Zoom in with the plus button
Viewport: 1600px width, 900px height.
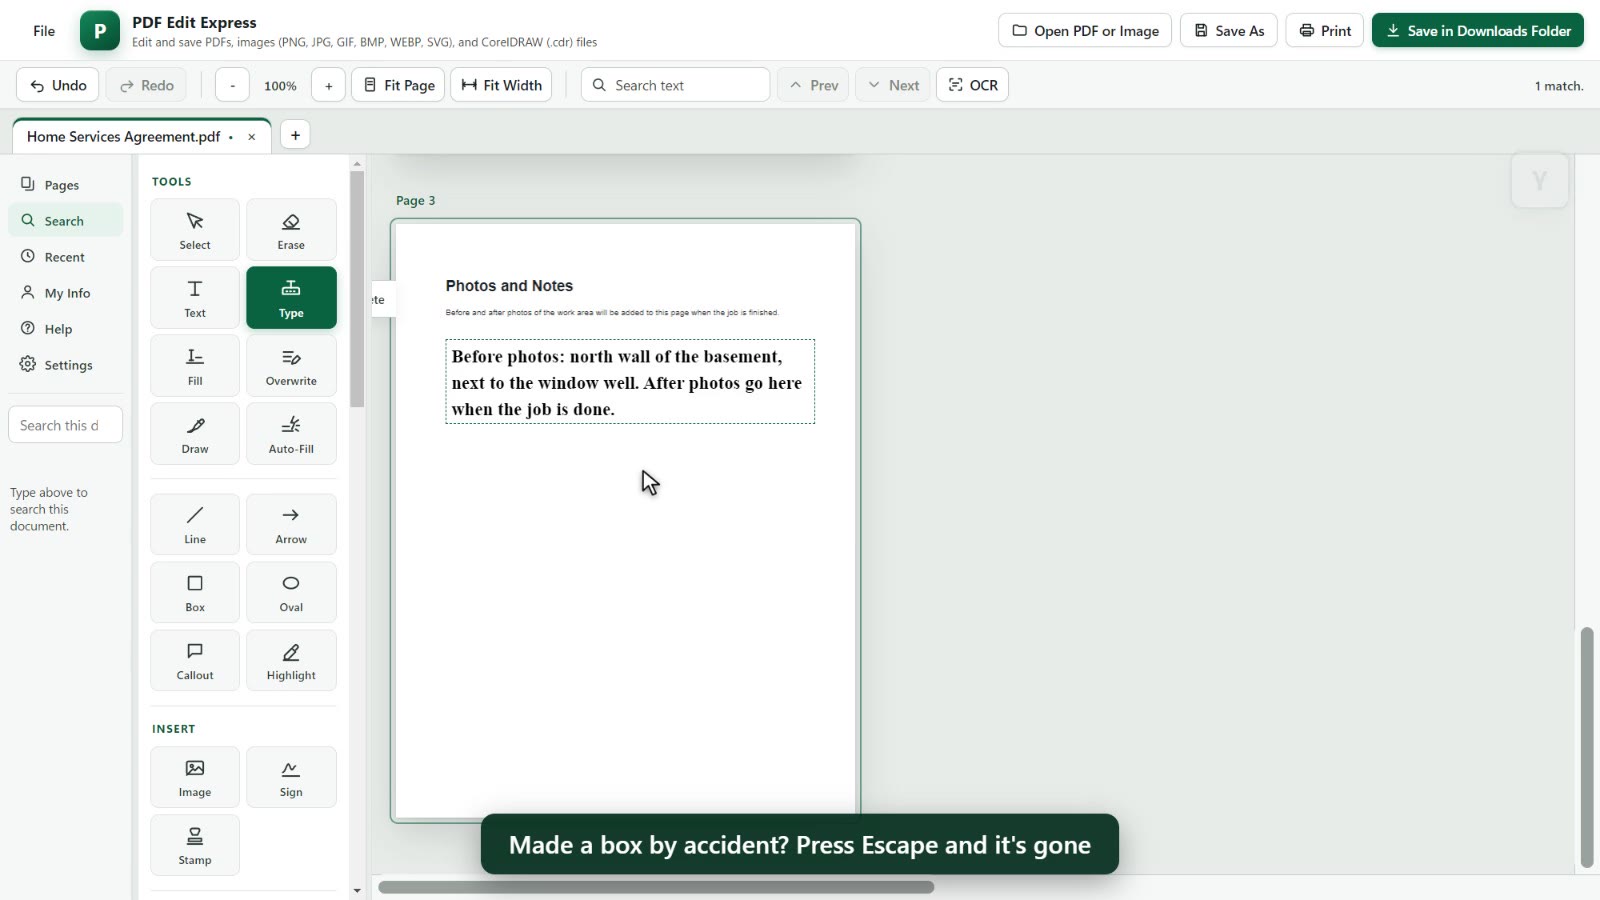[329, 85]
